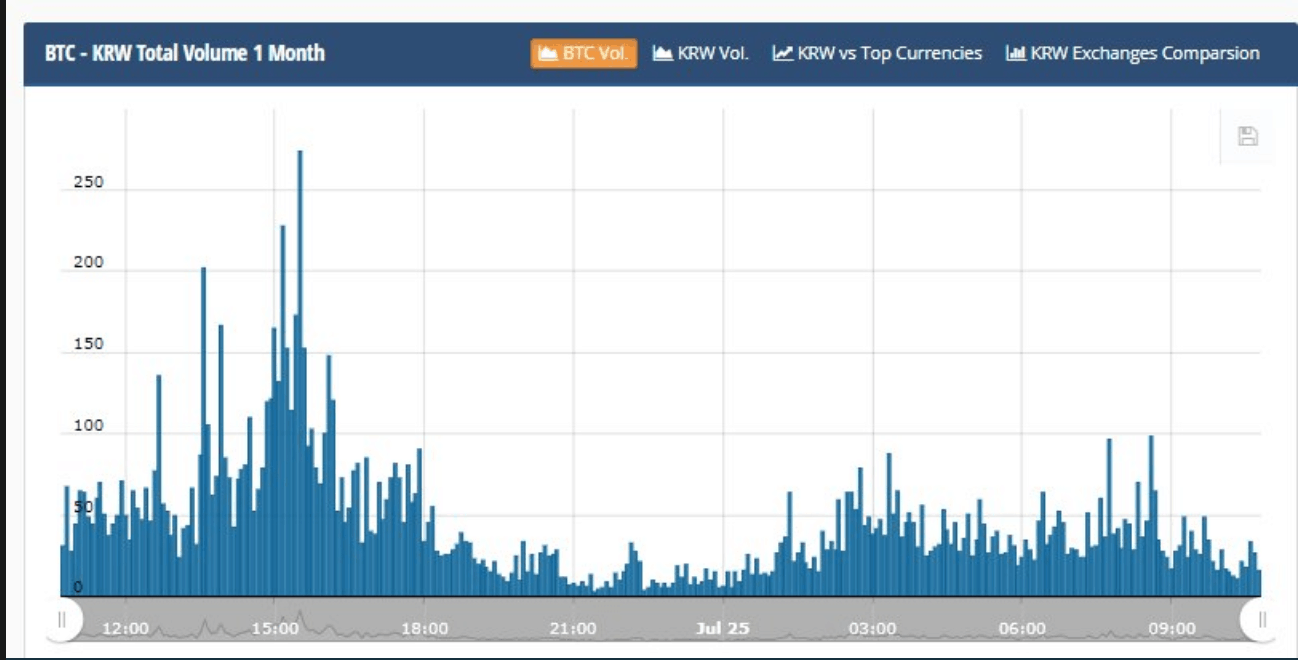The width and height of the screenshot is (1298, 660).
Task: Click the save chart floppy disk icon
Action: [1247, 136]
